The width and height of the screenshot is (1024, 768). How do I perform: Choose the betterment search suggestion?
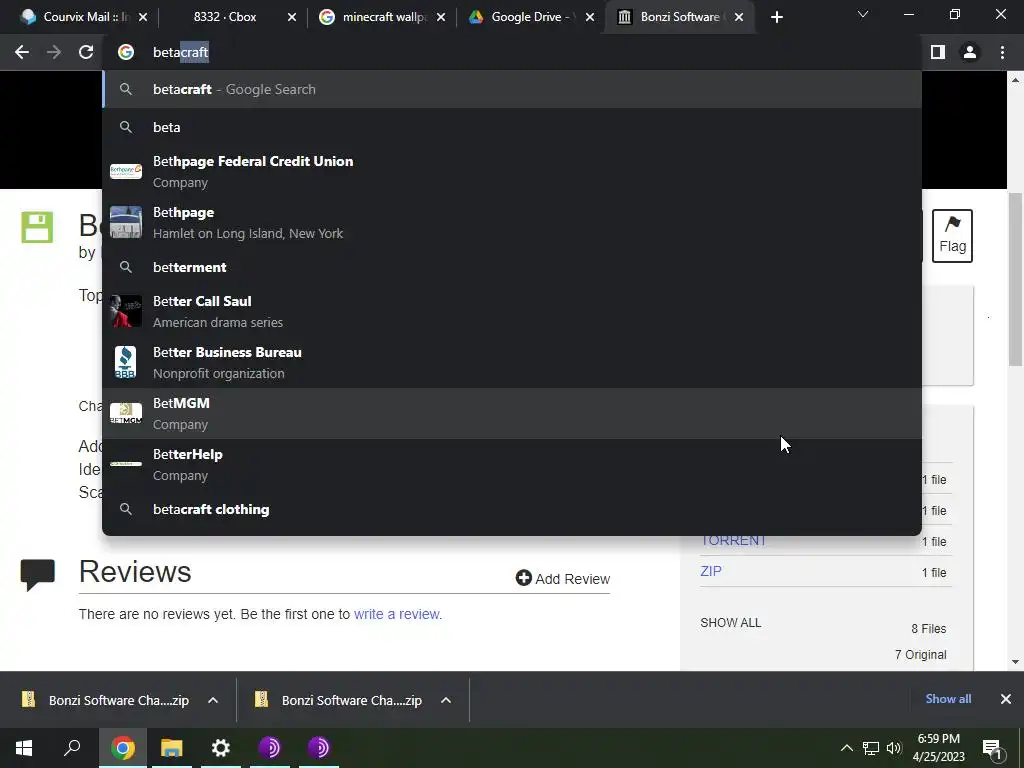point(512,267)
